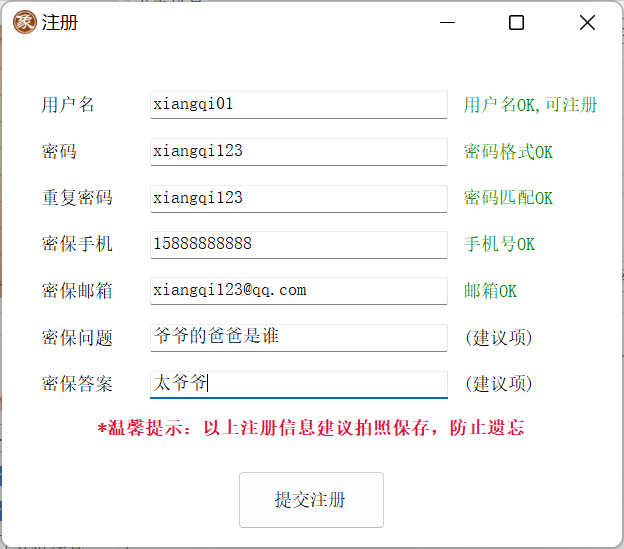The image size is (624, 549).
Task: Click the 密码匹配OK validation text
Action: click(x=508, y=198)
